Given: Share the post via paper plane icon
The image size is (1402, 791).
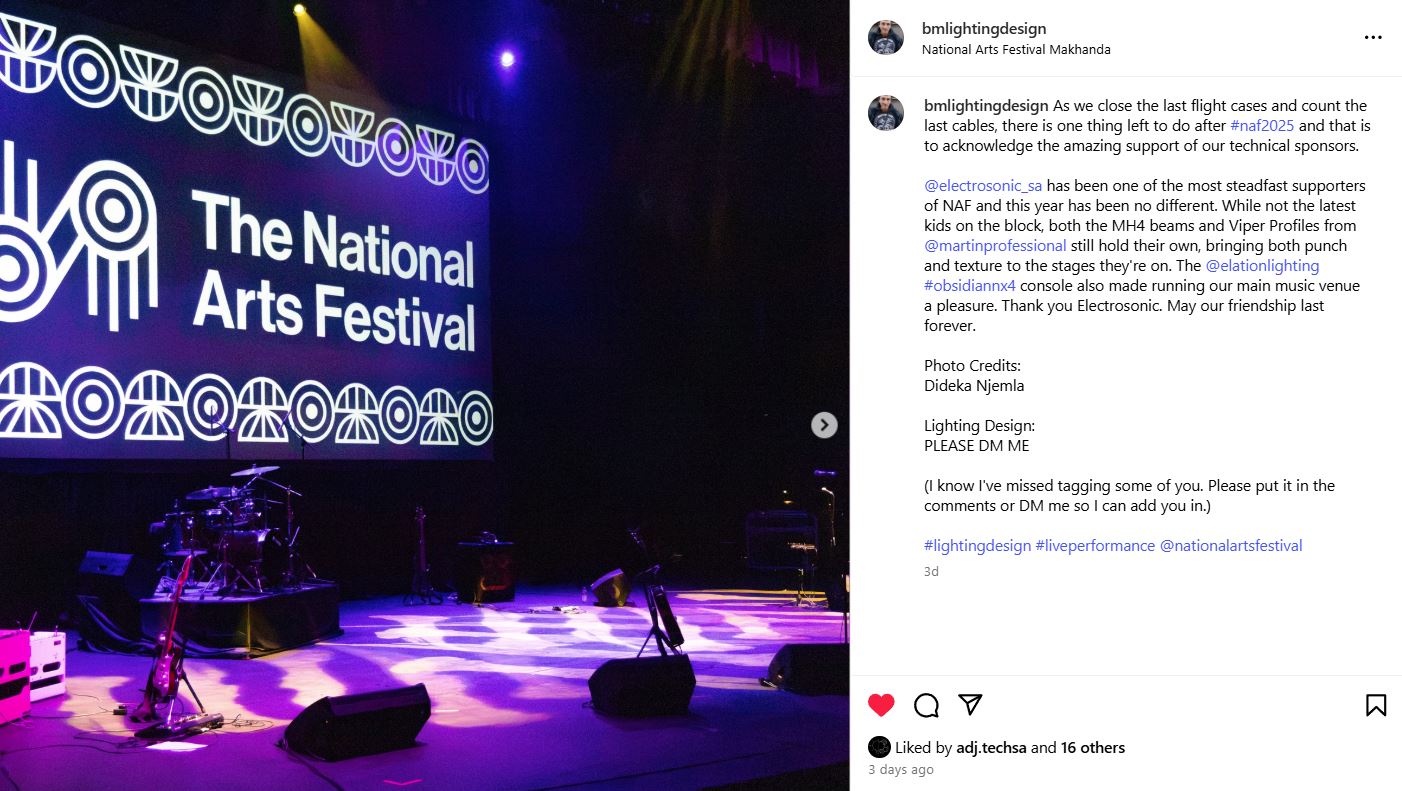Looking at the screenshot, I should pos(970,704).
